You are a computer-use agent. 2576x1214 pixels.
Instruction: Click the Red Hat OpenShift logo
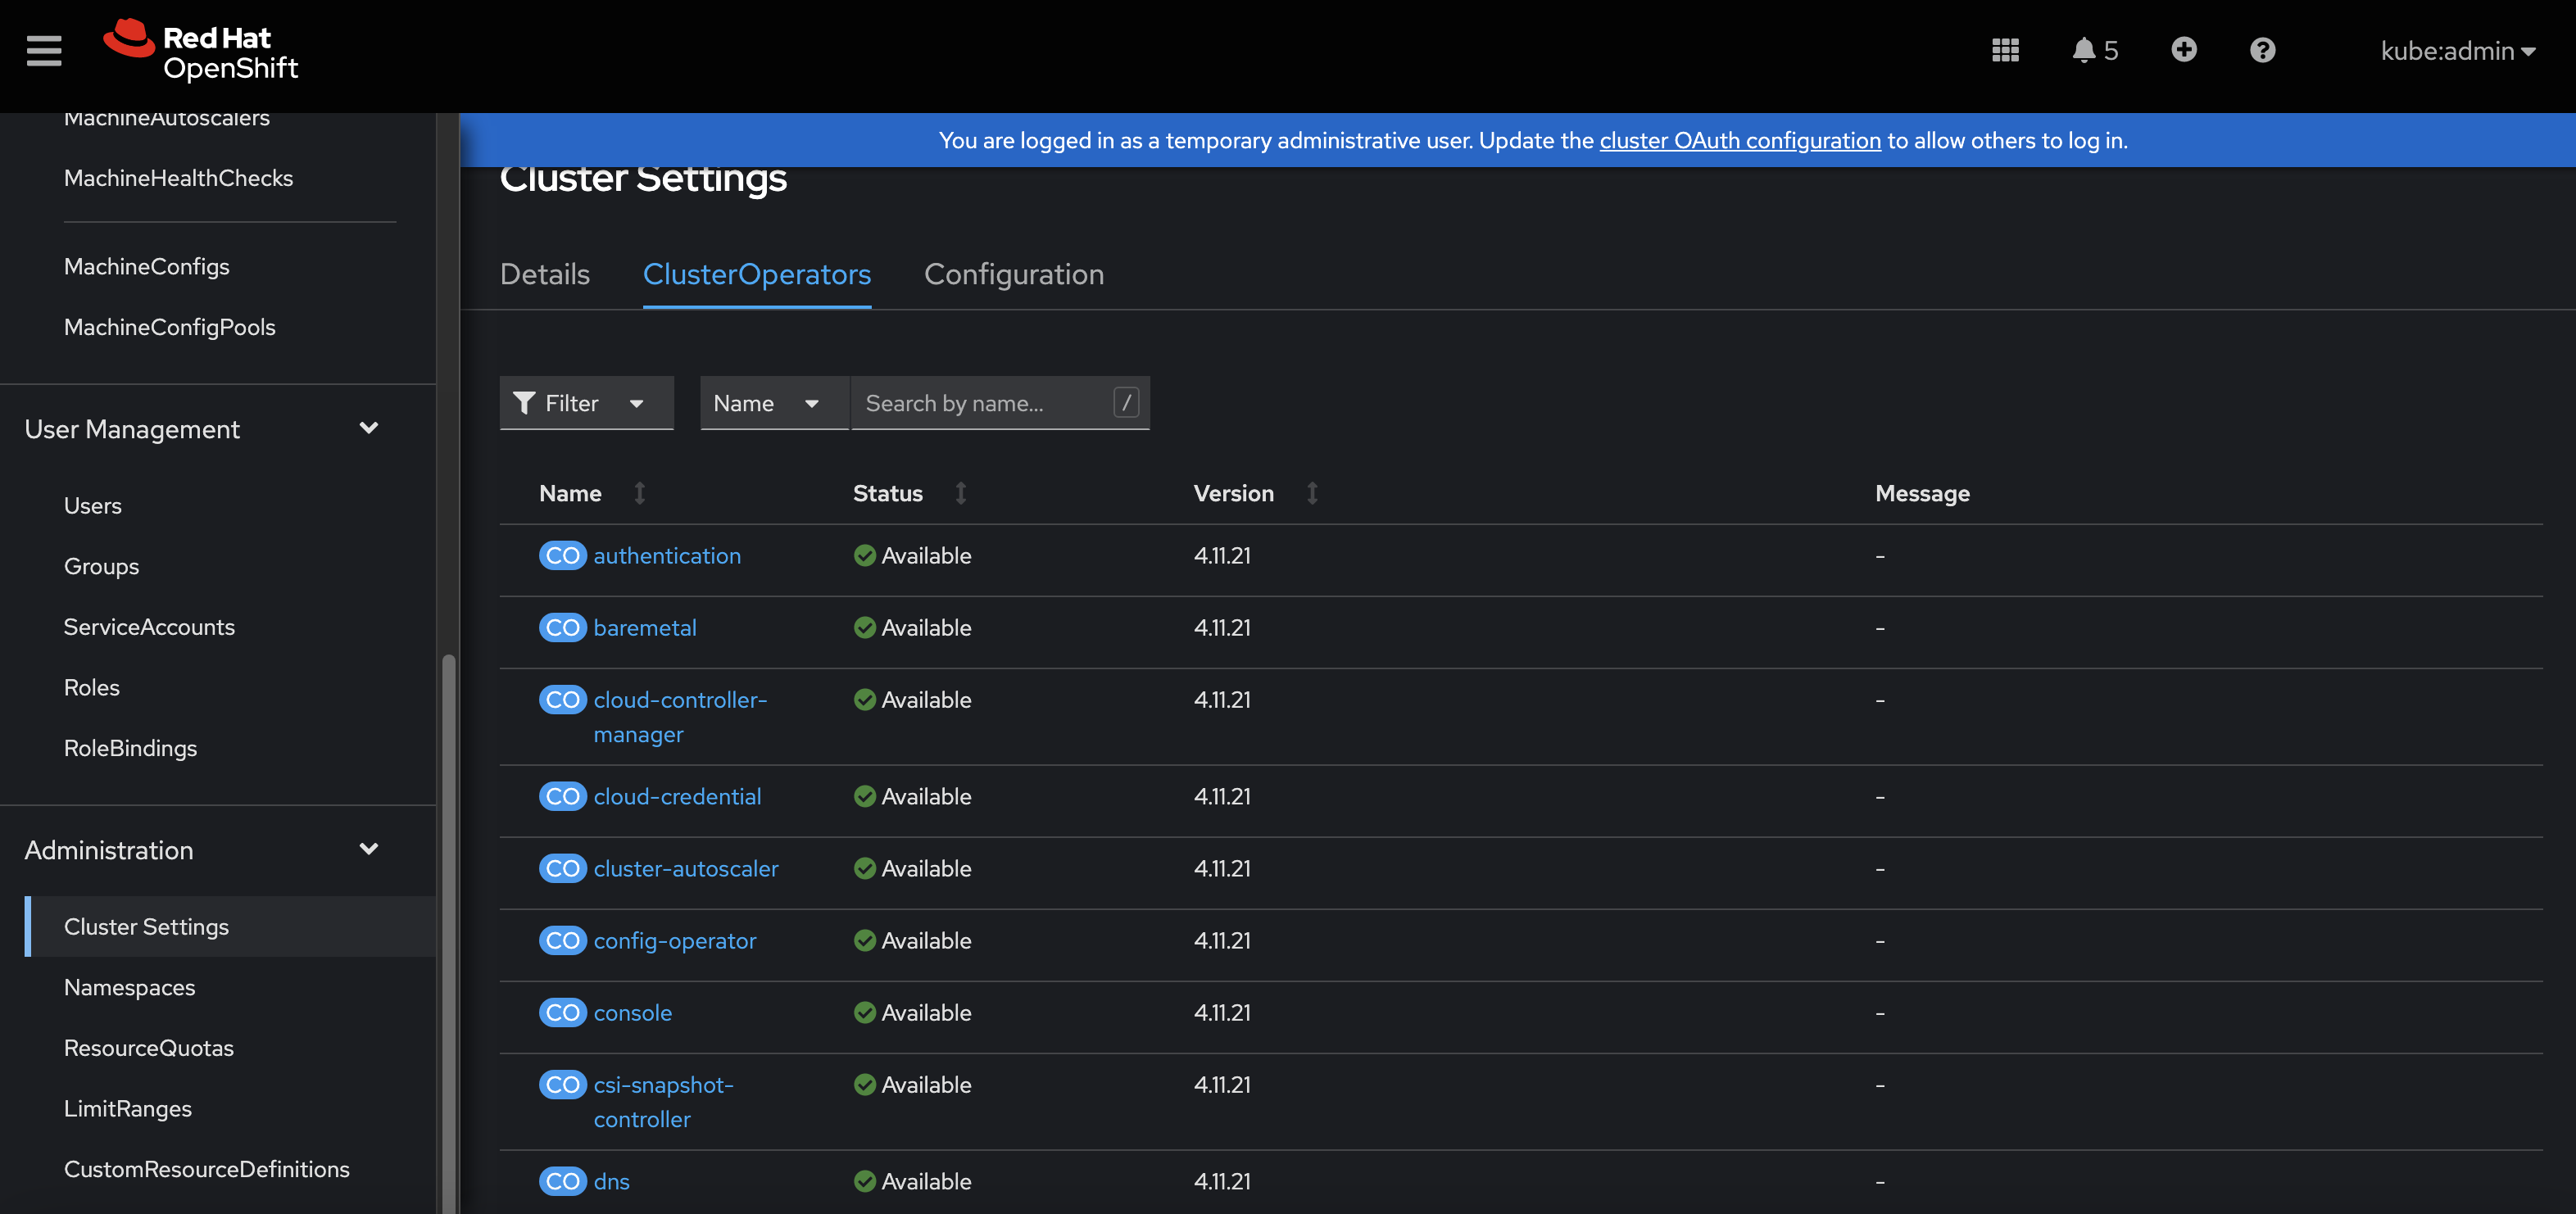(200, 51)
